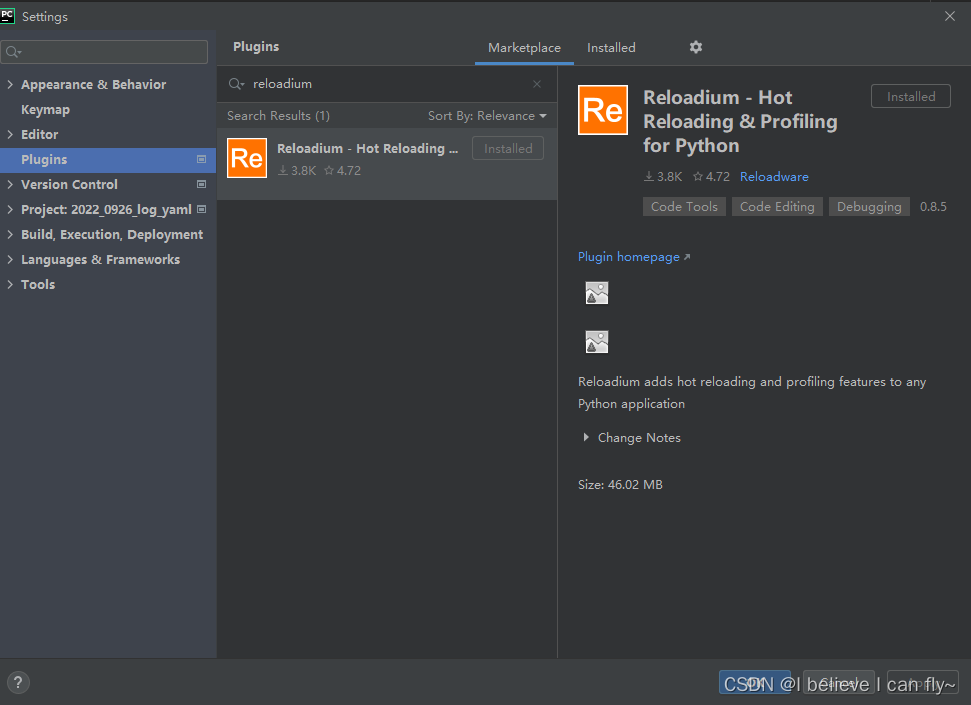The width and height of the screenshot is (971, 705).
Task: Click the Reloadium icon in search results
Action: click(246, 158)
